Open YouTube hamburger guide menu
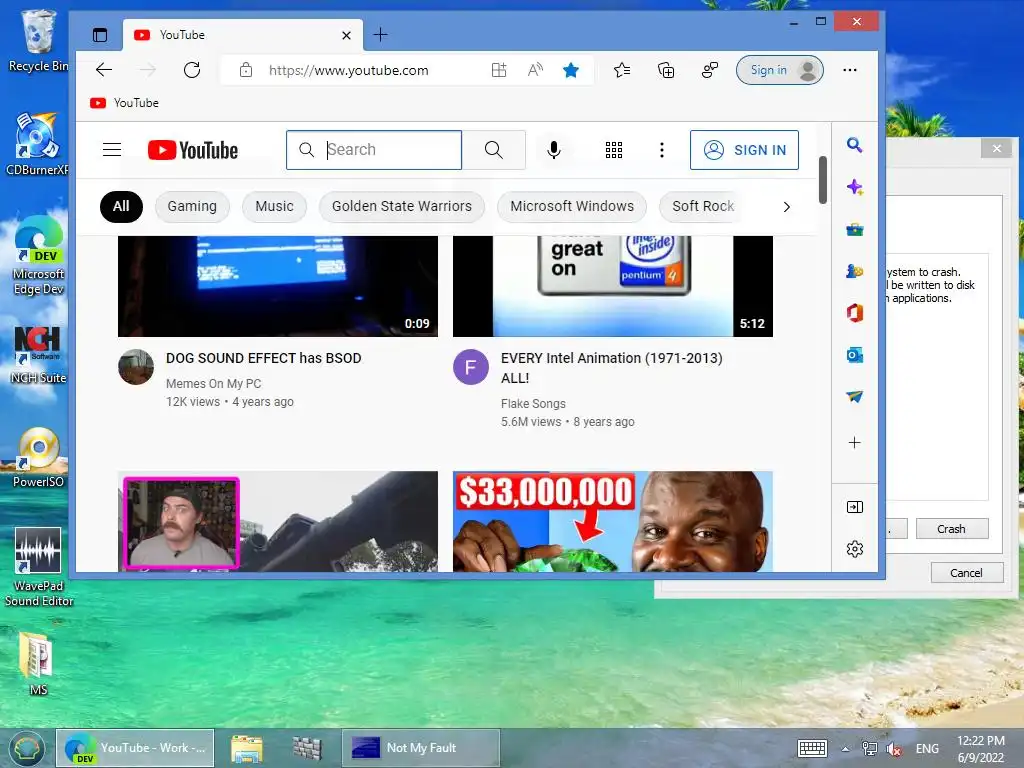The height and width of the screenshot is (768, 1024). [112, 150]
